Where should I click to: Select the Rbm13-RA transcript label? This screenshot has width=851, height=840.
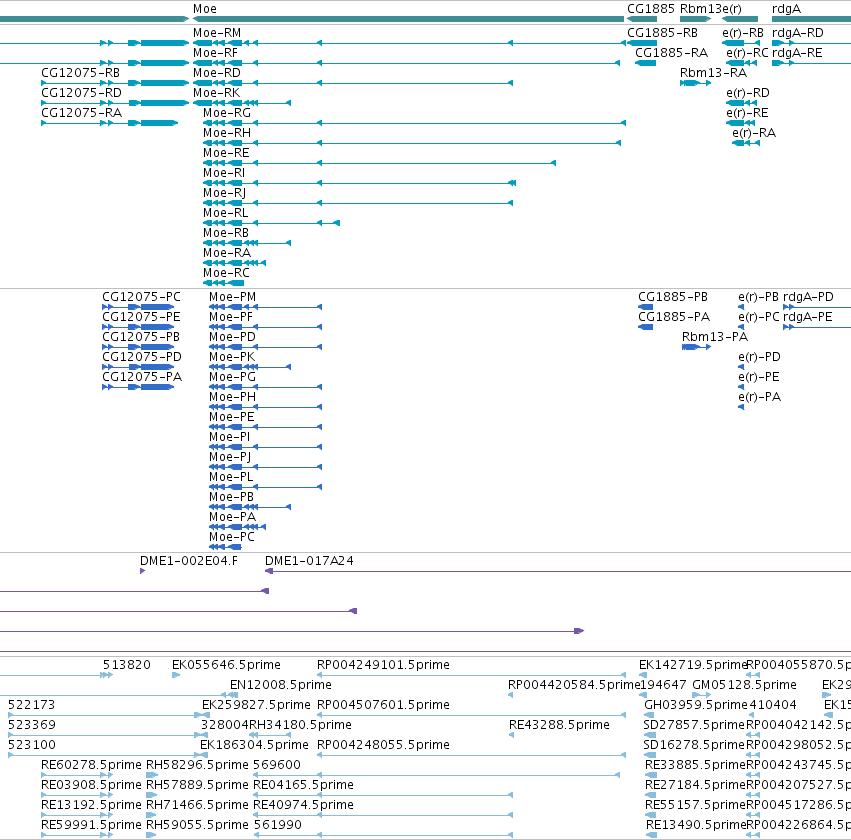pos(713,73)
